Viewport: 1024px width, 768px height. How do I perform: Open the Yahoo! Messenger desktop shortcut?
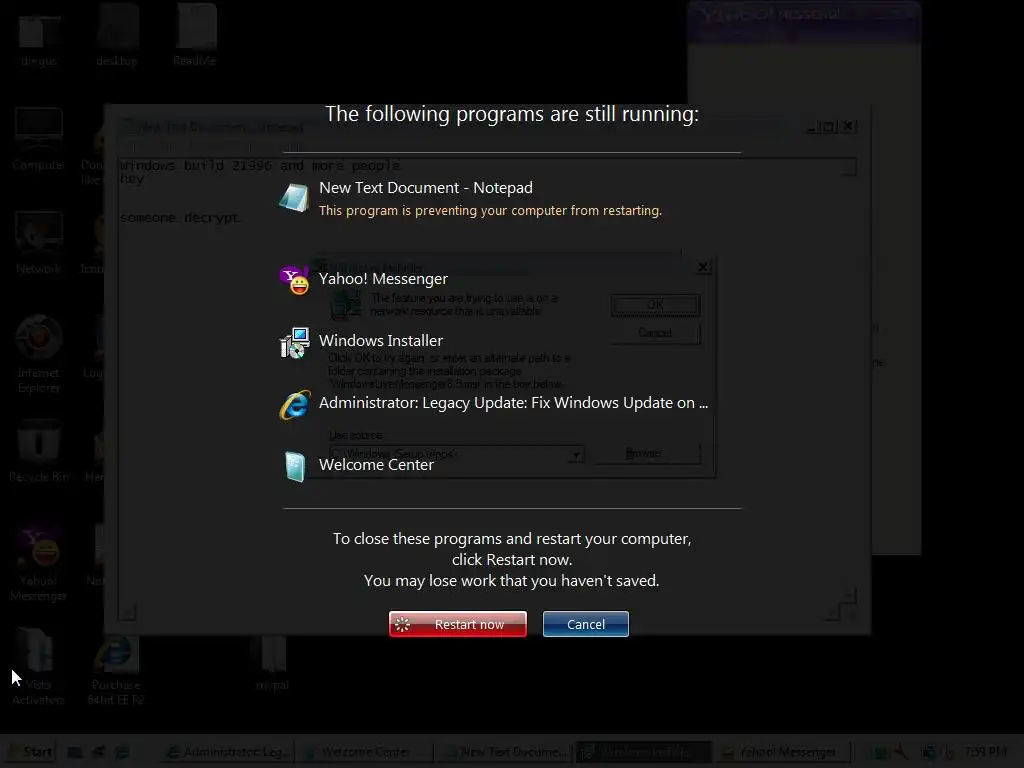[39, 562]
